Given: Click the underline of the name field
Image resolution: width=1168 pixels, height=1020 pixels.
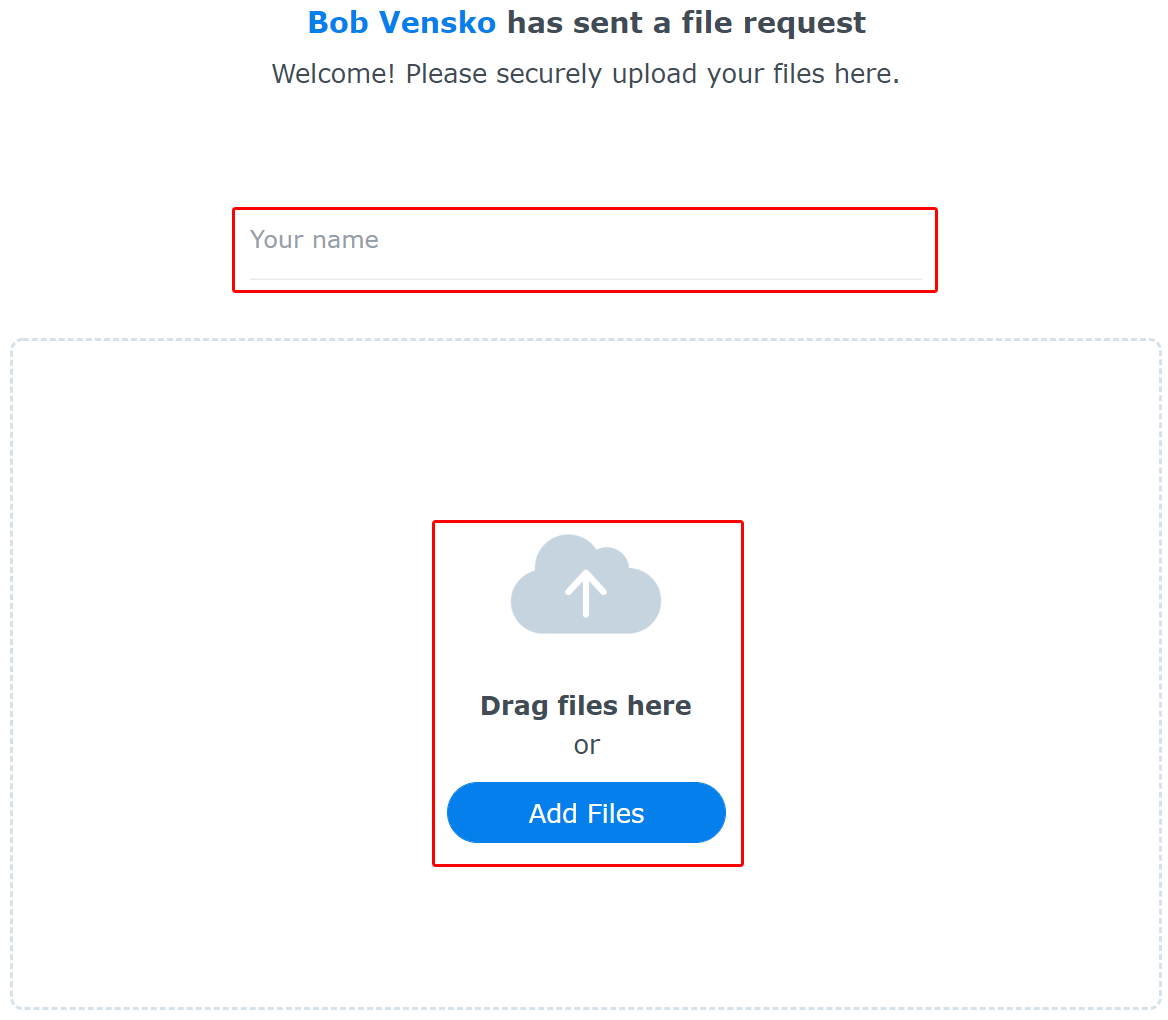Looking at the screenshot, I should click(585, 279).
